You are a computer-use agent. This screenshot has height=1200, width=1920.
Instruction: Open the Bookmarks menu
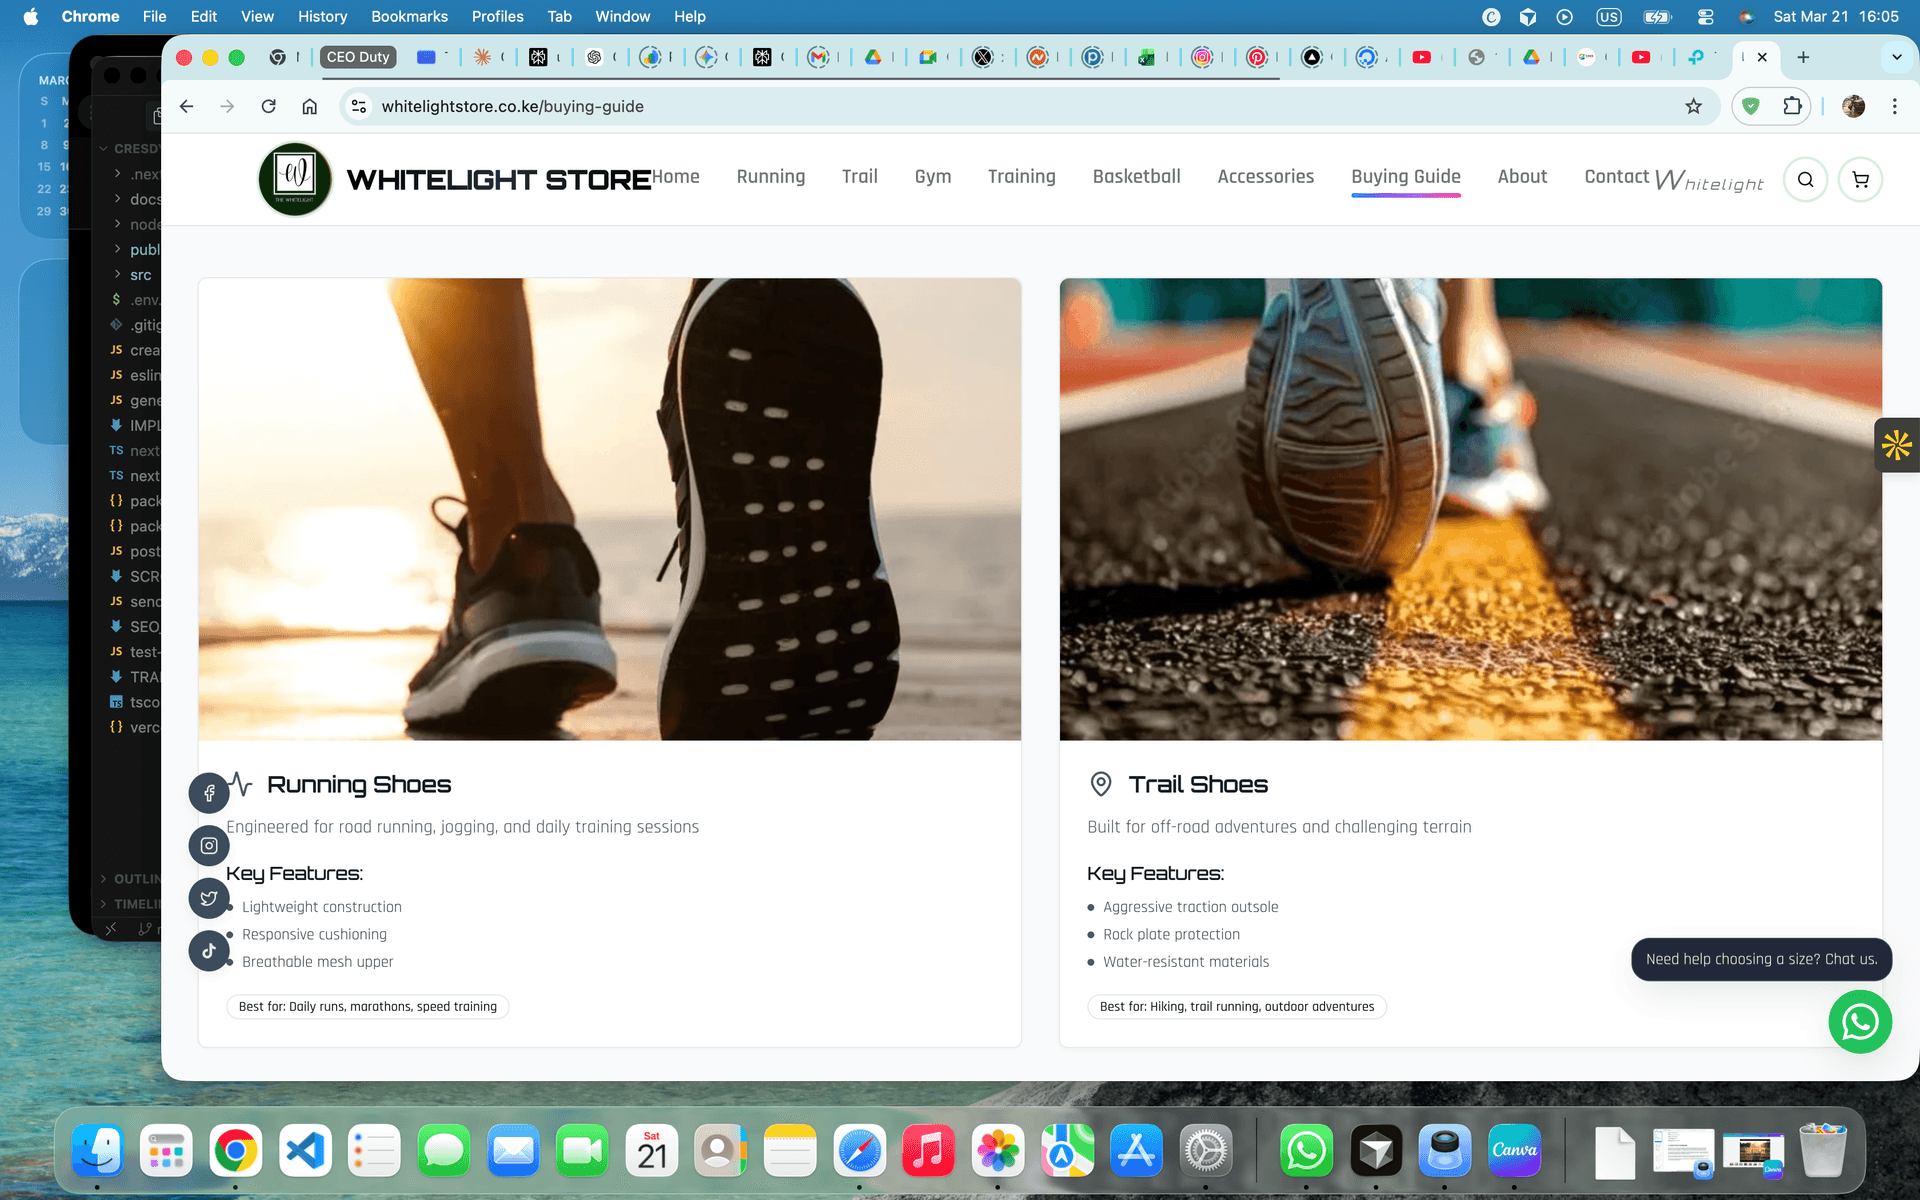pos(409,16)
